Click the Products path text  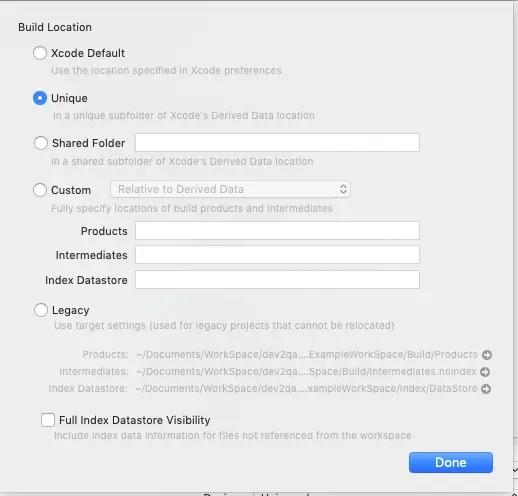tap(307, 354)
